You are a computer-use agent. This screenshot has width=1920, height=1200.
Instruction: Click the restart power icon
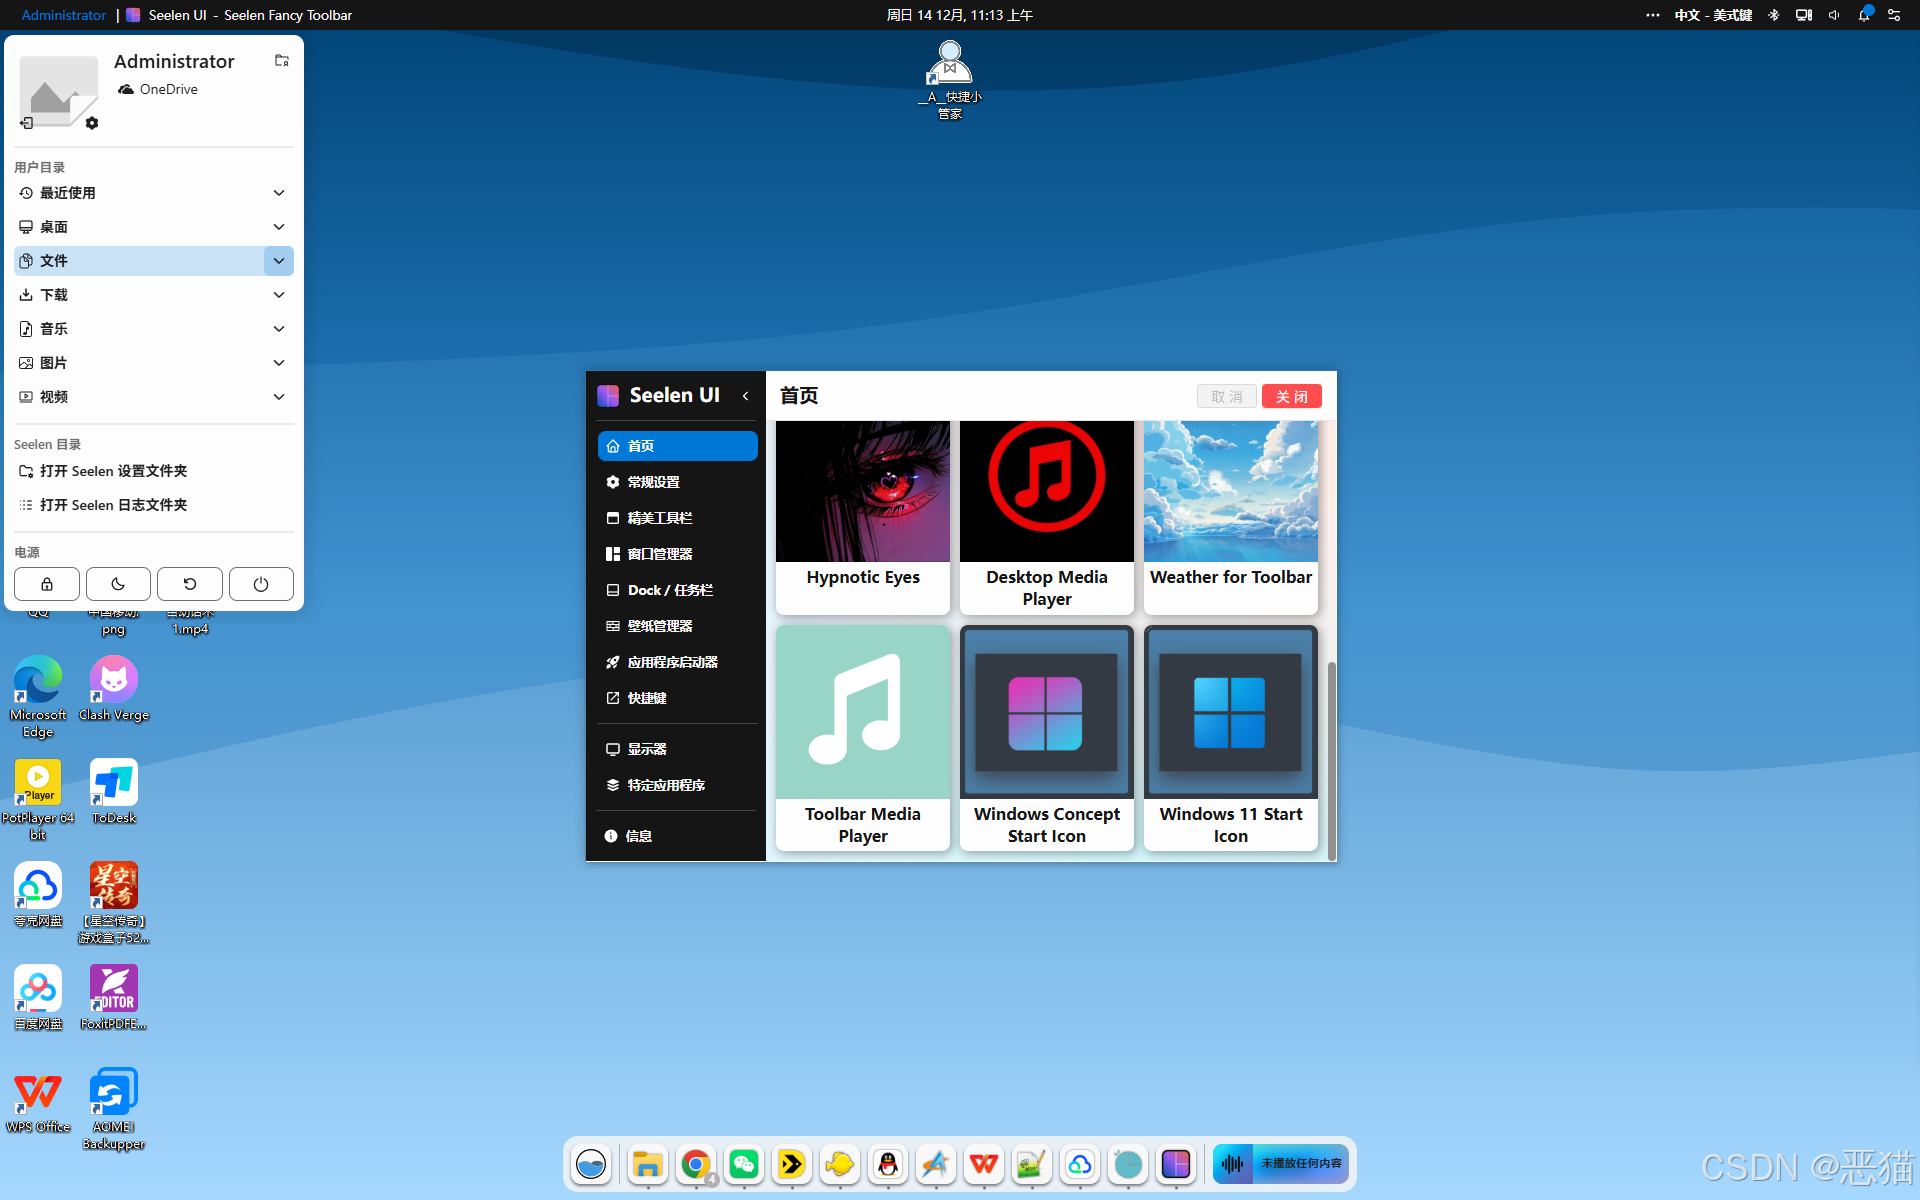[190, 584]
